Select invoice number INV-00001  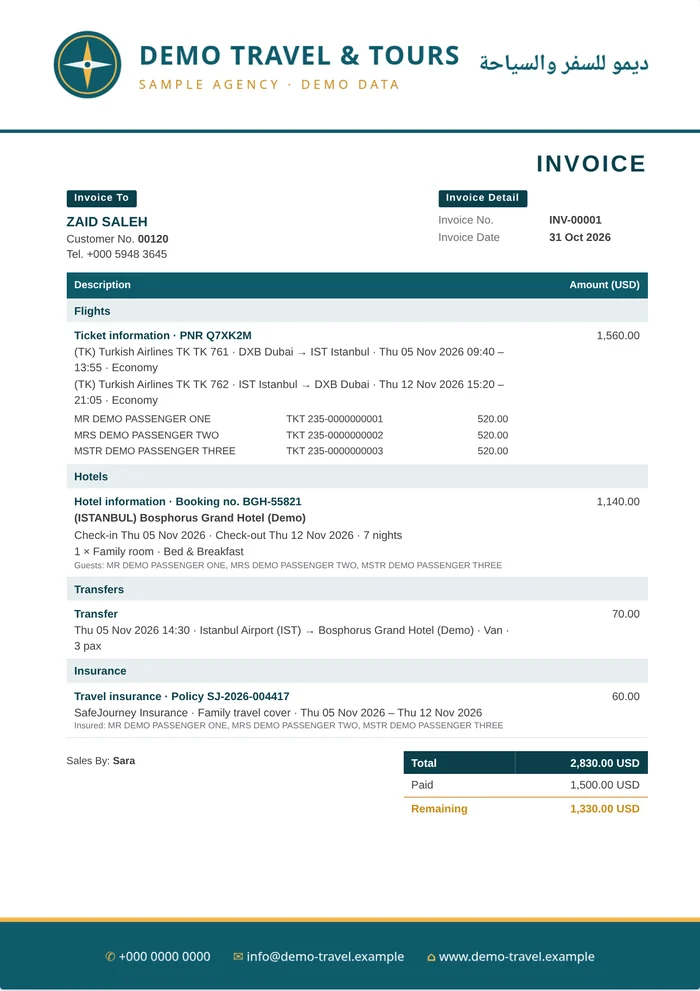click(575, 220)
